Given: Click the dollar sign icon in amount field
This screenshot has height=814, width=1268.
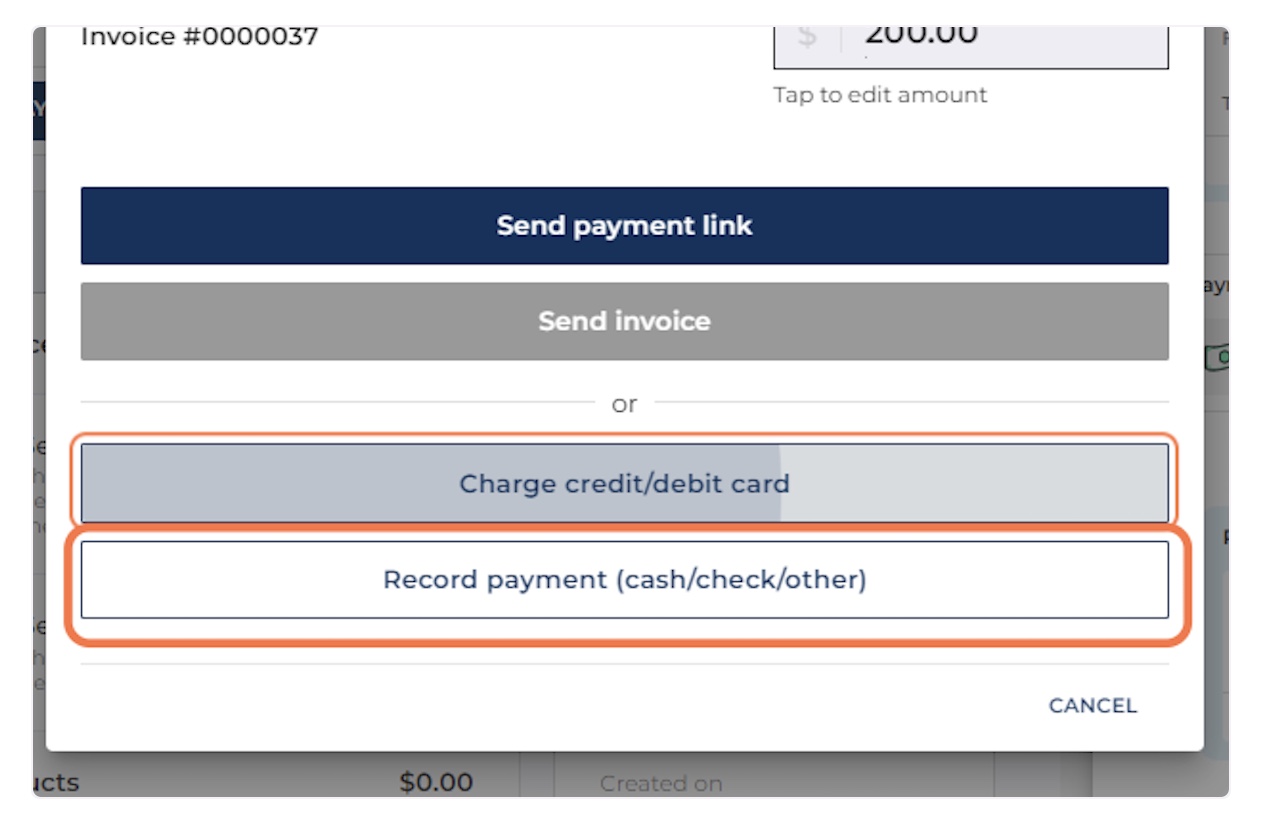Looking at the screenshot, I should [x=807, y=38].
